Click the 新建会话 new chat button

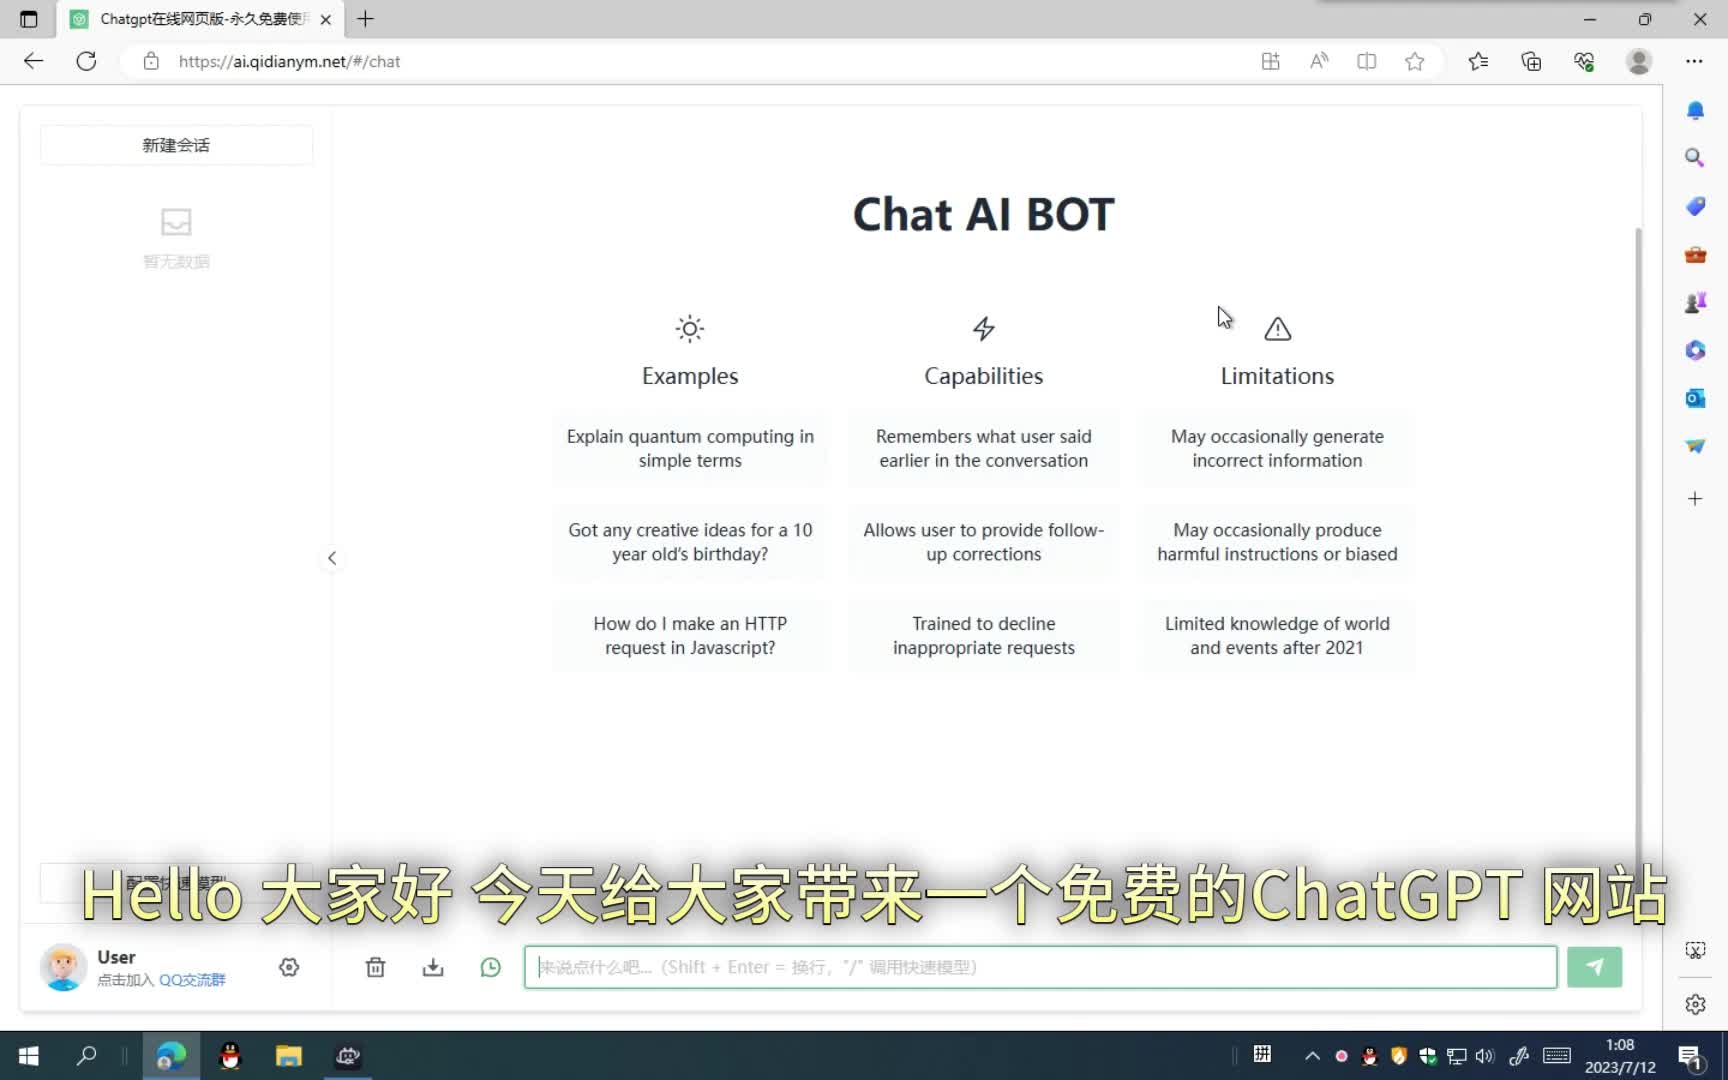point(176,145)
